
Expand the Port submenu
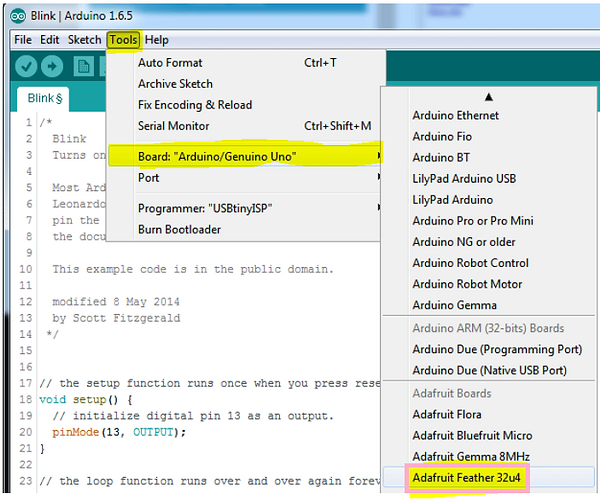coord(245,178)
